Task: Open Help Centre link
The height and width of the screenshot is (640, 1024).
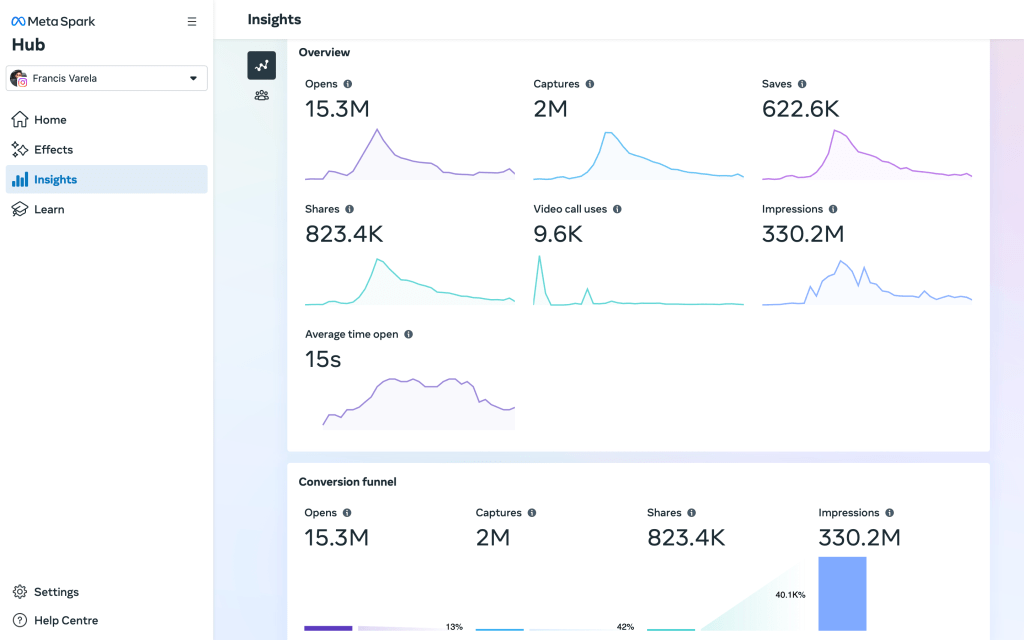Action: click(66, 621)
